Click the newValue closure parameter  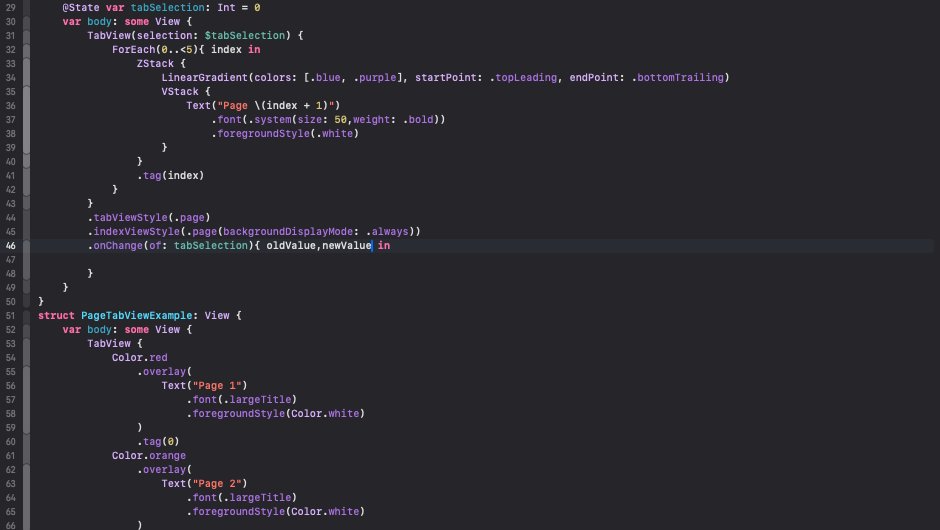pos(347,246)
